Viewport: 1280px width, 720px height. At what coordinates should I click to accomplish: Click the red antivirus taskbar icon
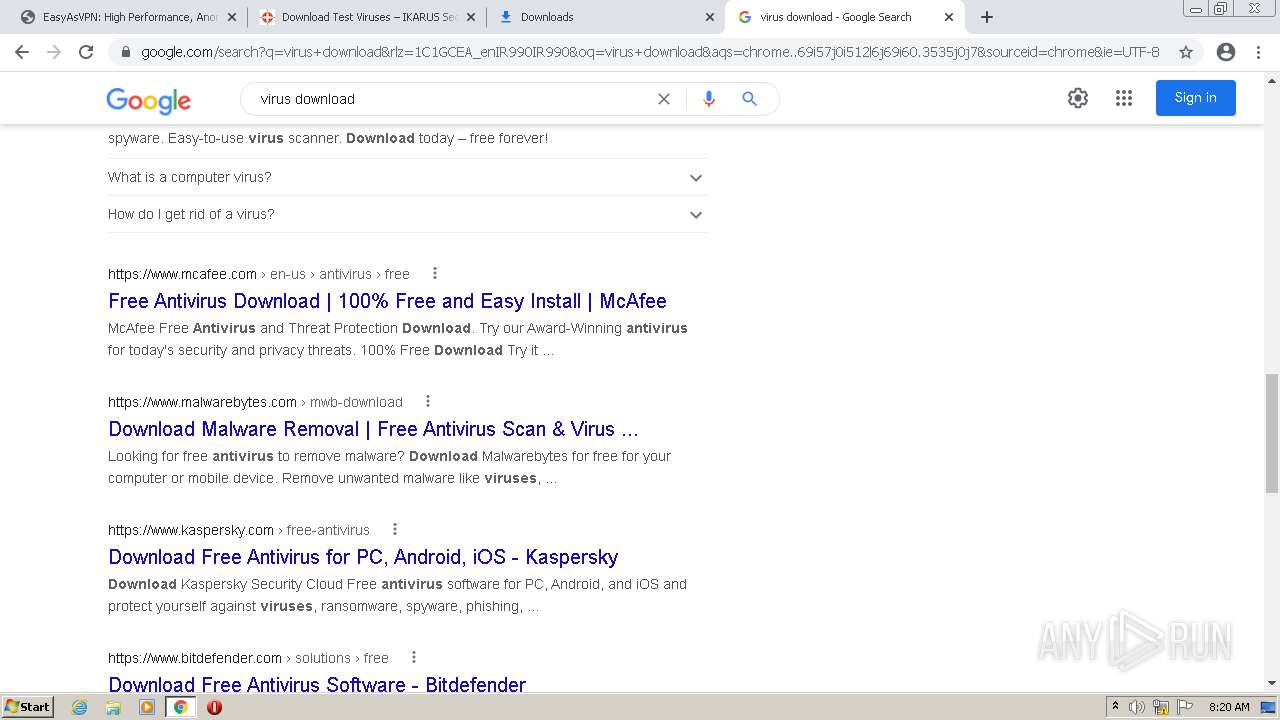[x=214, y=707]
